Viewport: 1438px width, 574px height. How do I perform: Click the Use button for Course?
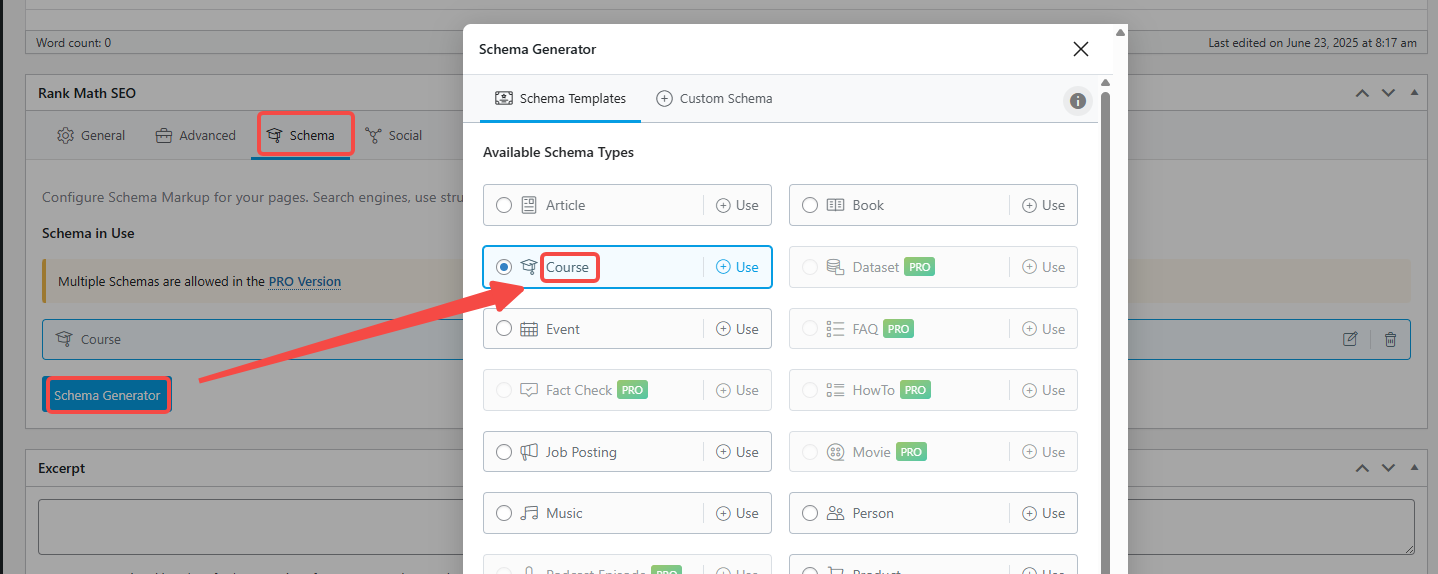pos(738,267)
